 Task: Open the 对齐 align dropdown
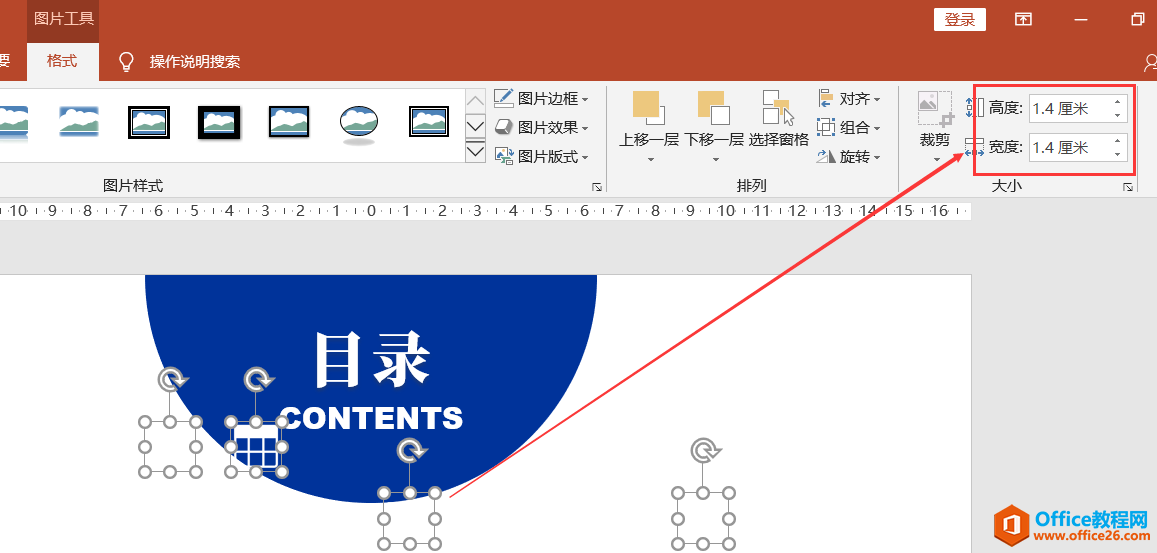(x=849, y=98)
